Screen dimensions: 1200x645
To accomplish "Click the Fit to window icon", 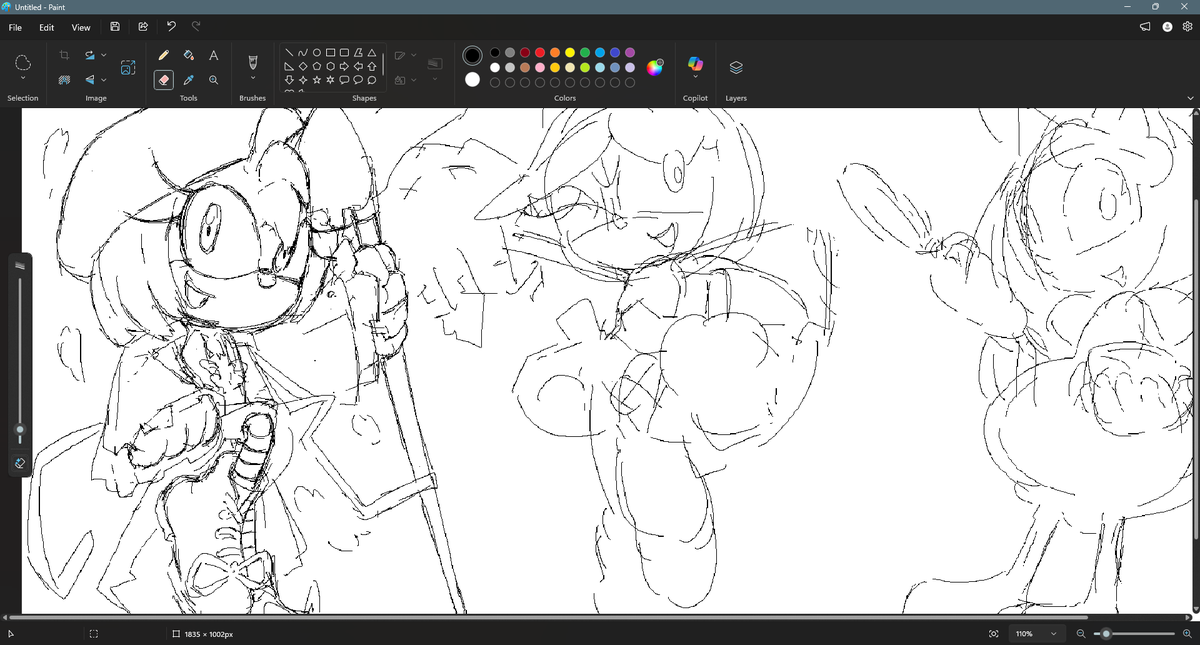I will click(993, 634).
